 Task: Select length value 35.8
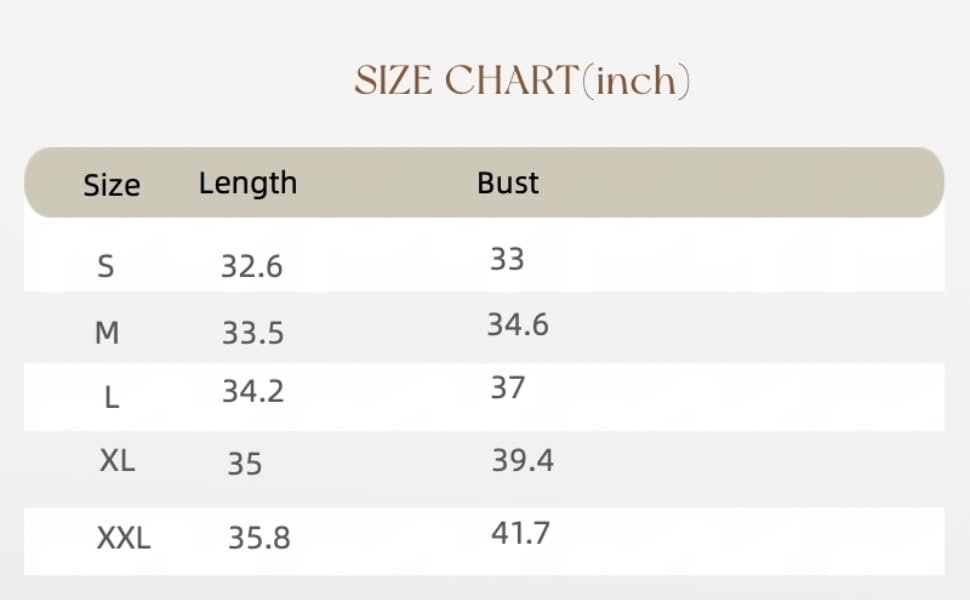point(259,538)
